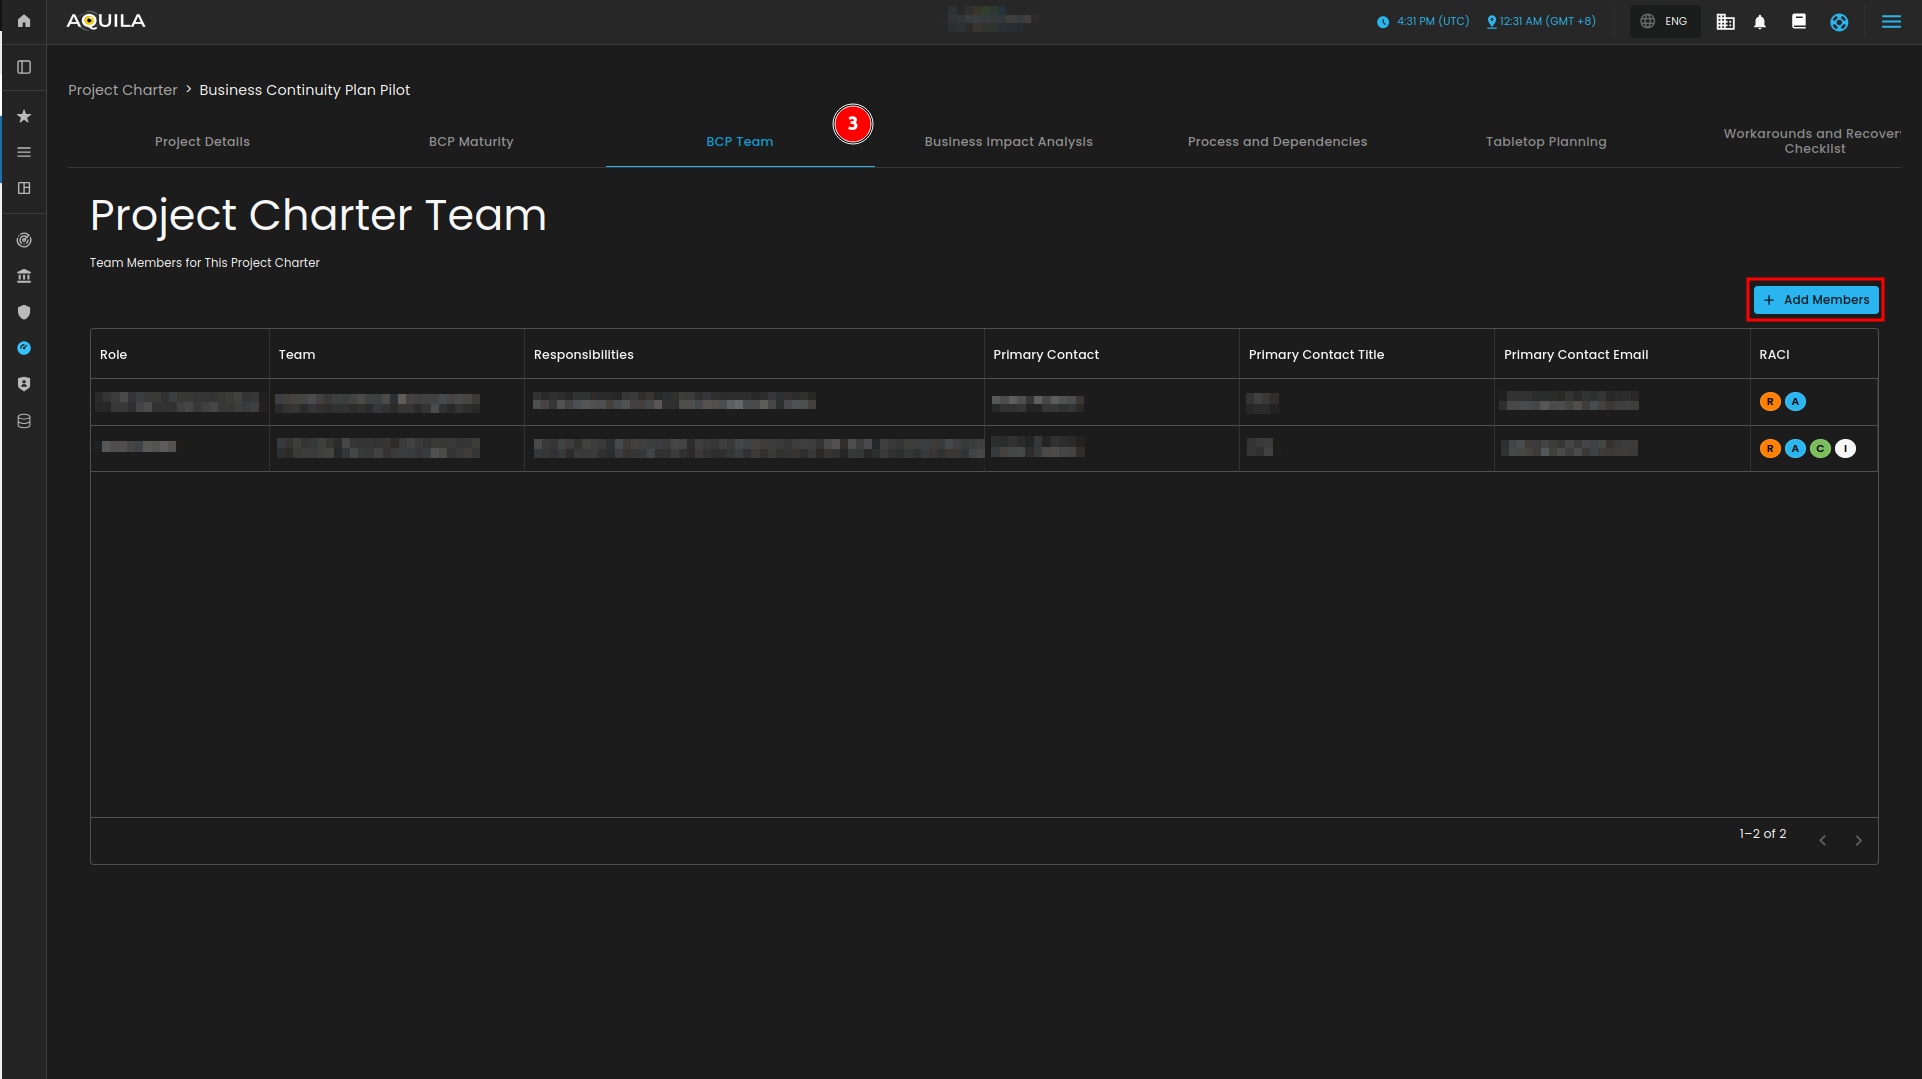This screenshot has width=1922, height=1079.
Task: Sort by the Primary Contact column header
Action: tap(1046, 355)
